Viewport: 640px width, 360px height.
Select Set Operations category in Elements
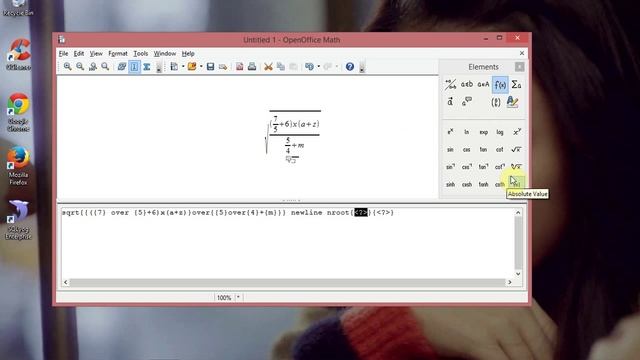click(x=483, y=84)
